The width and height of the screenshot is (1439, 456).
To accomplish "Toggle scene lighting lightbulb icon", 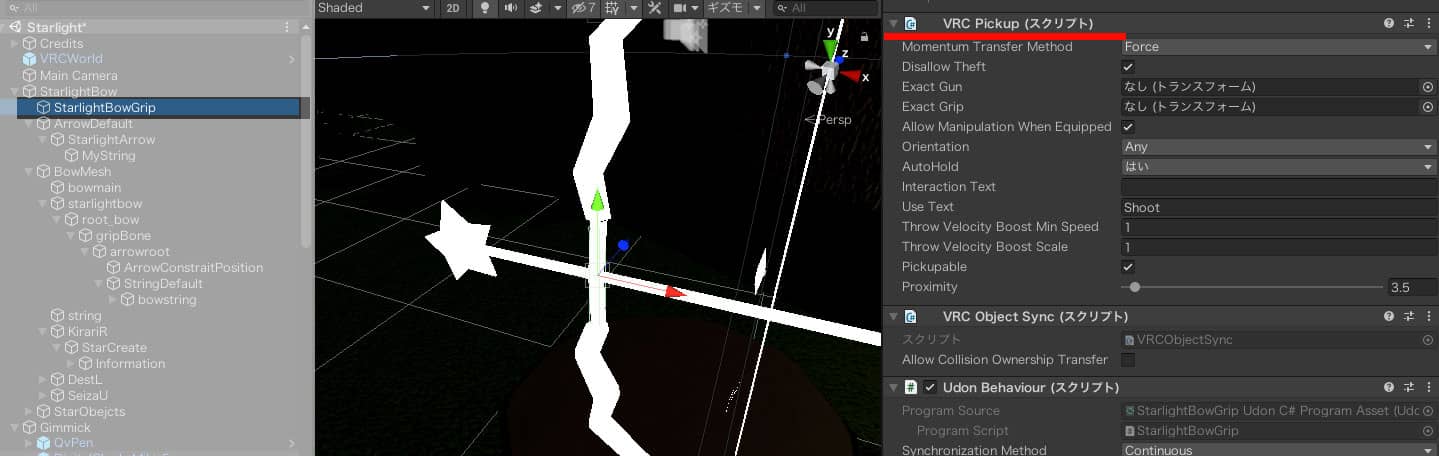I will tap(486, 8).
